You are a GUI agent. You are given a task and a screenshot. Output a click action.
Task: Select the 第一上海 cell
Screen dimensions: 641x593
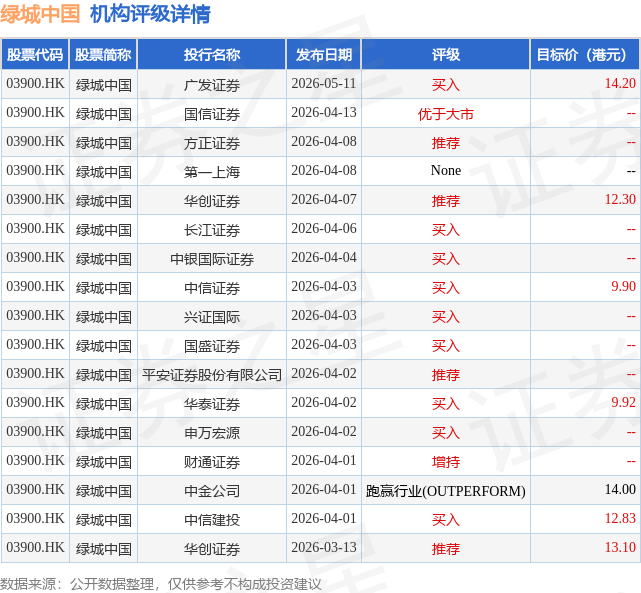(212, 172)
